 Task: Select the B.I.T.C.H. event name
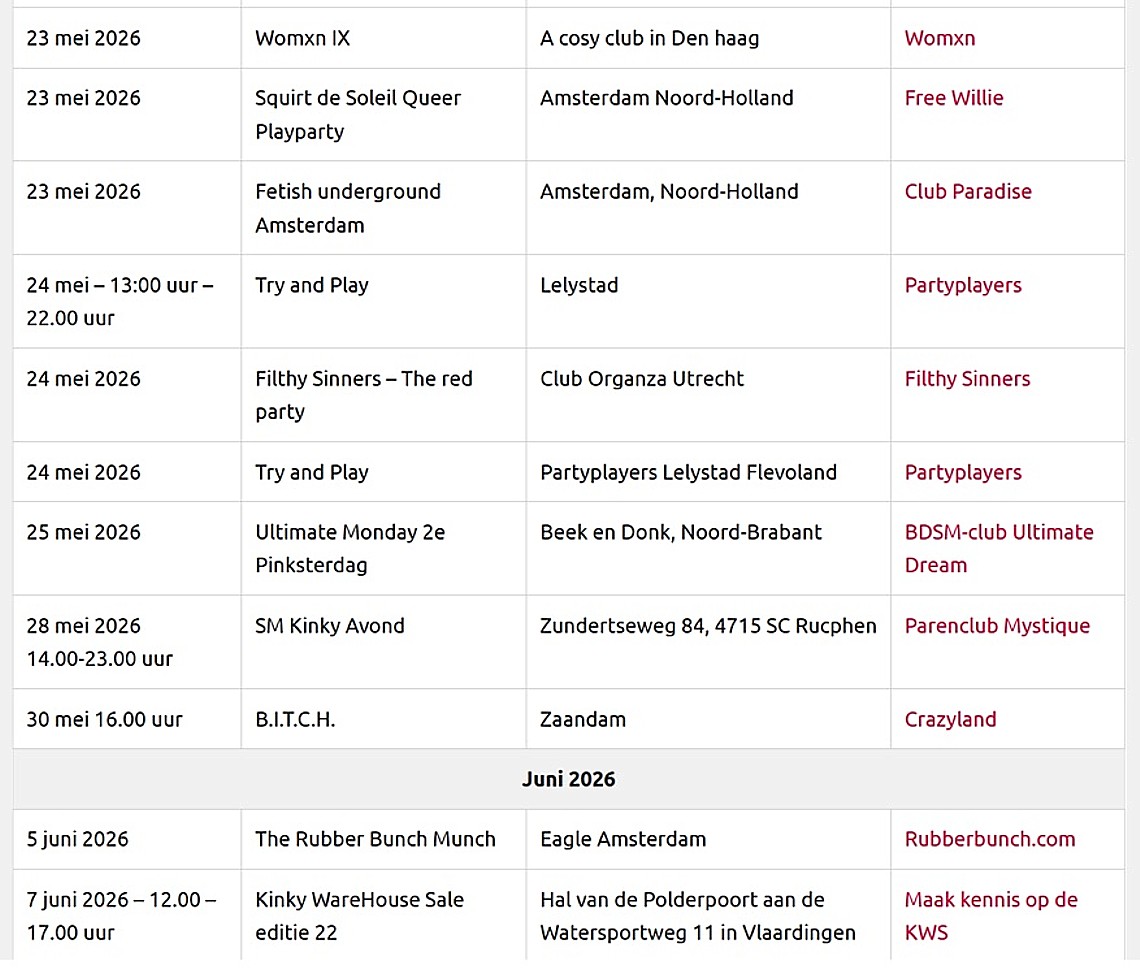click(295, 721)
